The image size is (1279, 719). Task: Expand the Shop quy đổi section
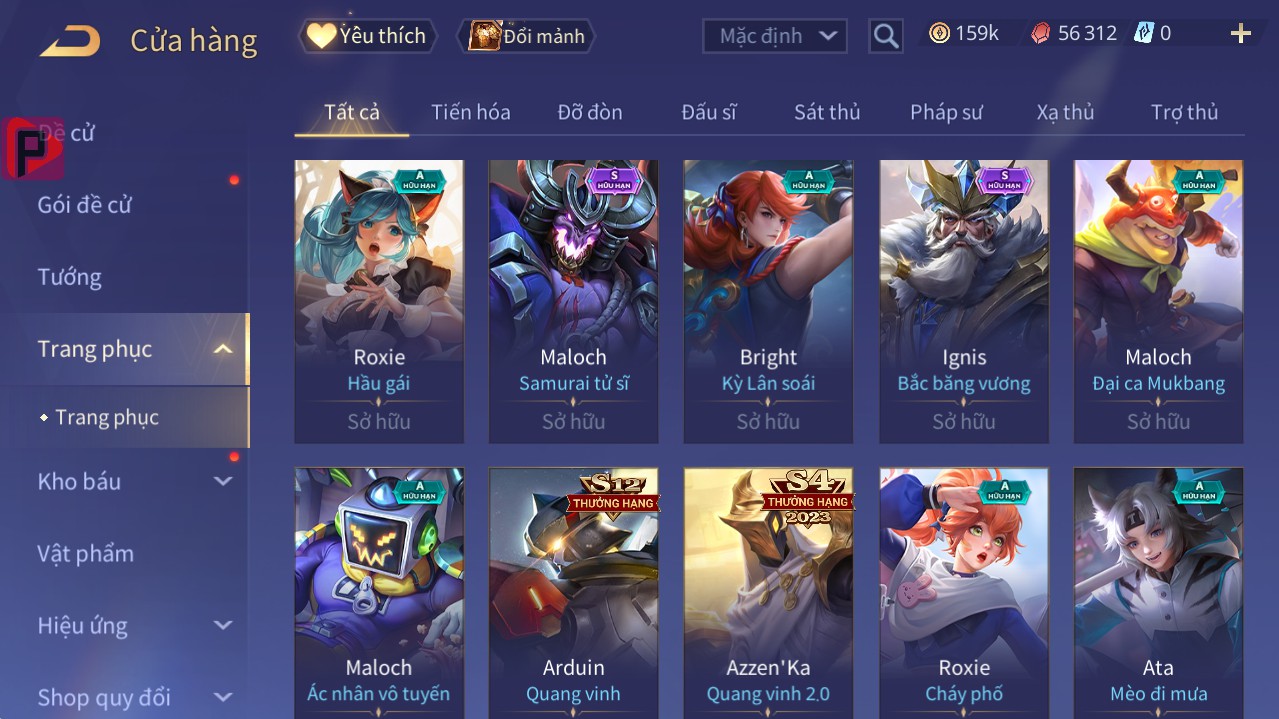pos(223,697)
